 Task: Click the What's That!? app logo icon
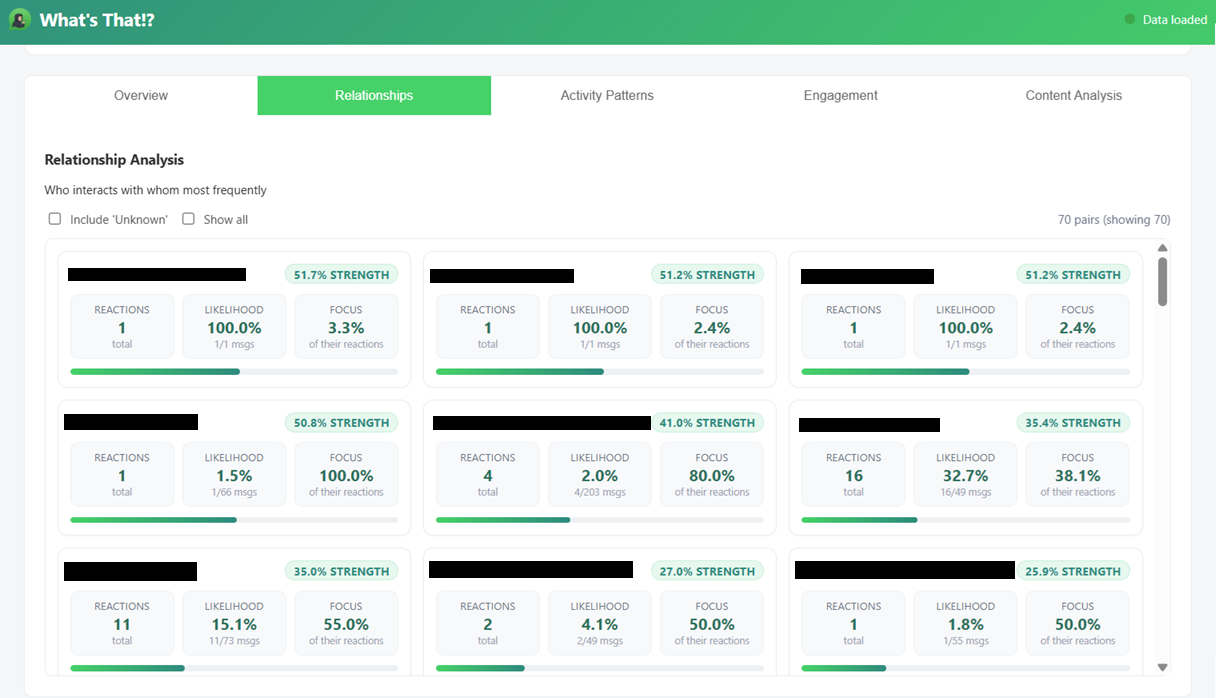click(19, 20)
